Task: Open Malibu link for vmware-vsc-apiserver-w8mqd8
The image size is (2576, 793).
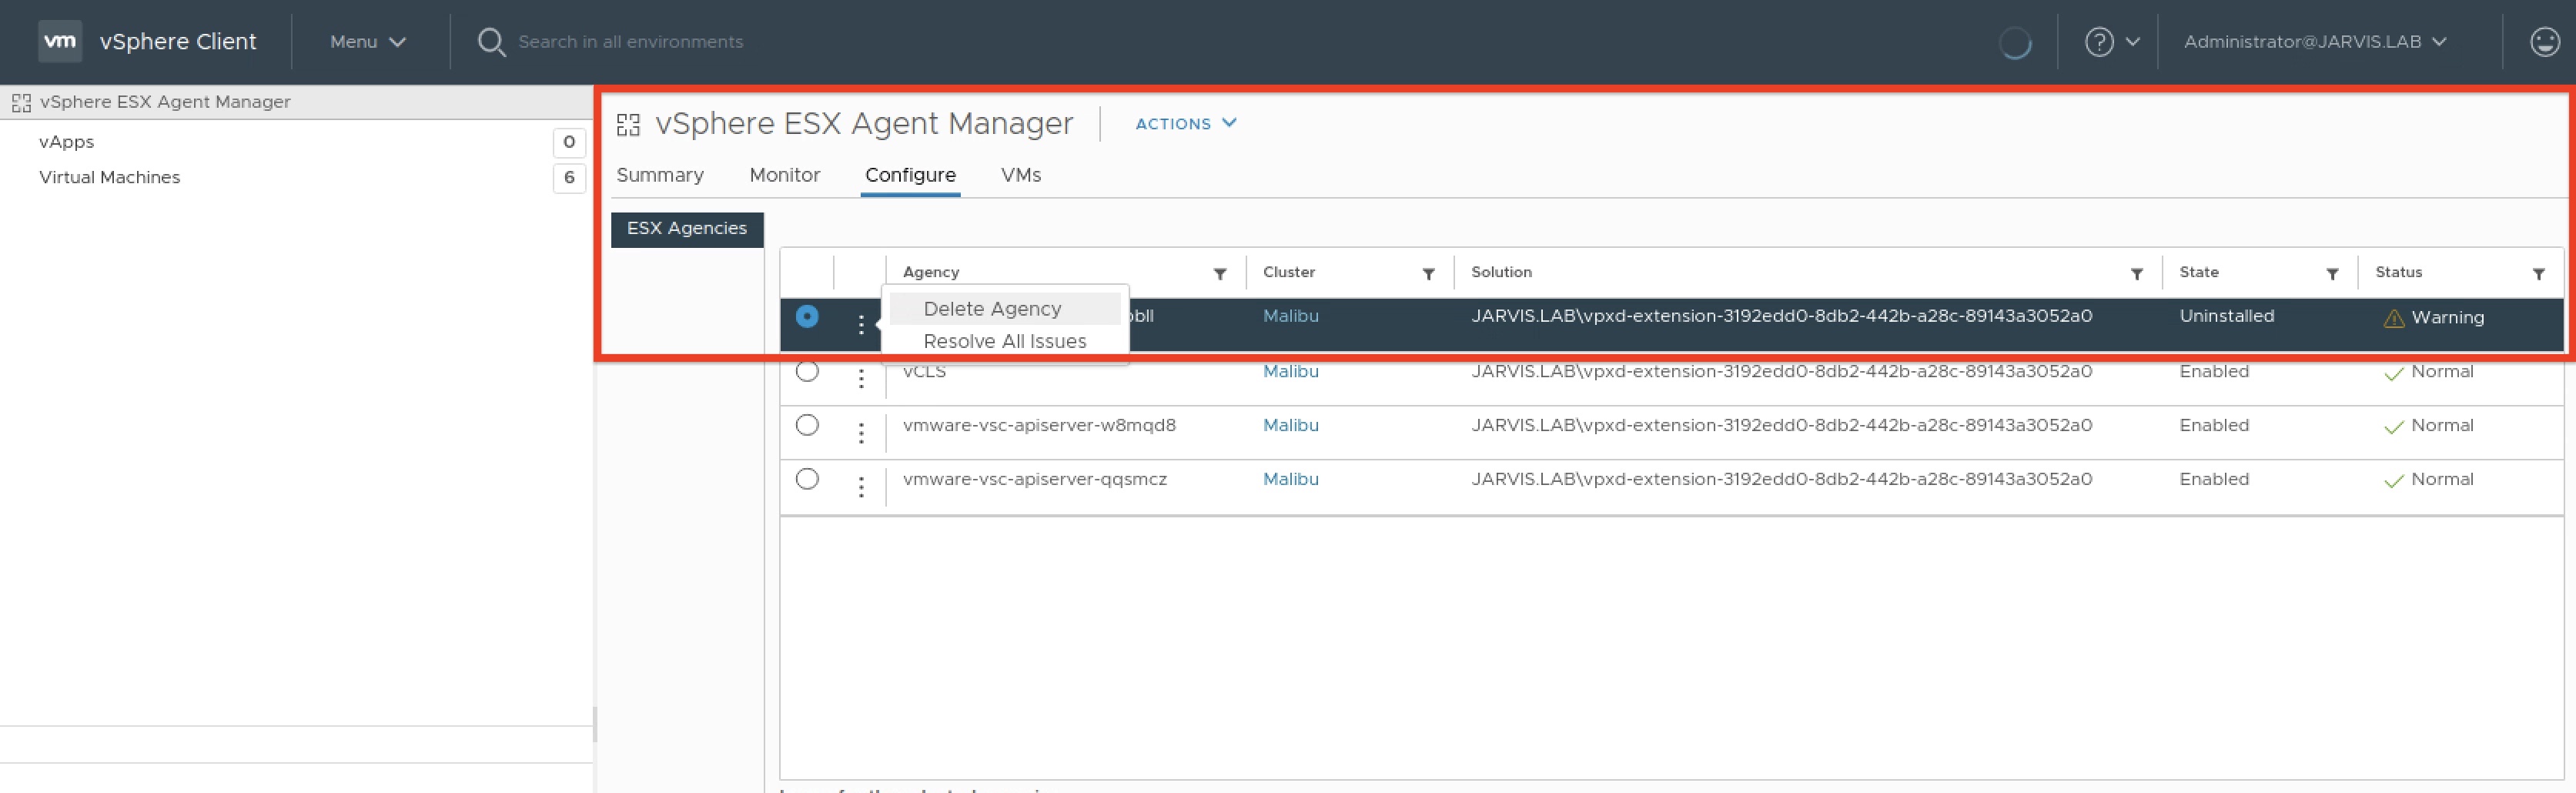Action: 1290,425
